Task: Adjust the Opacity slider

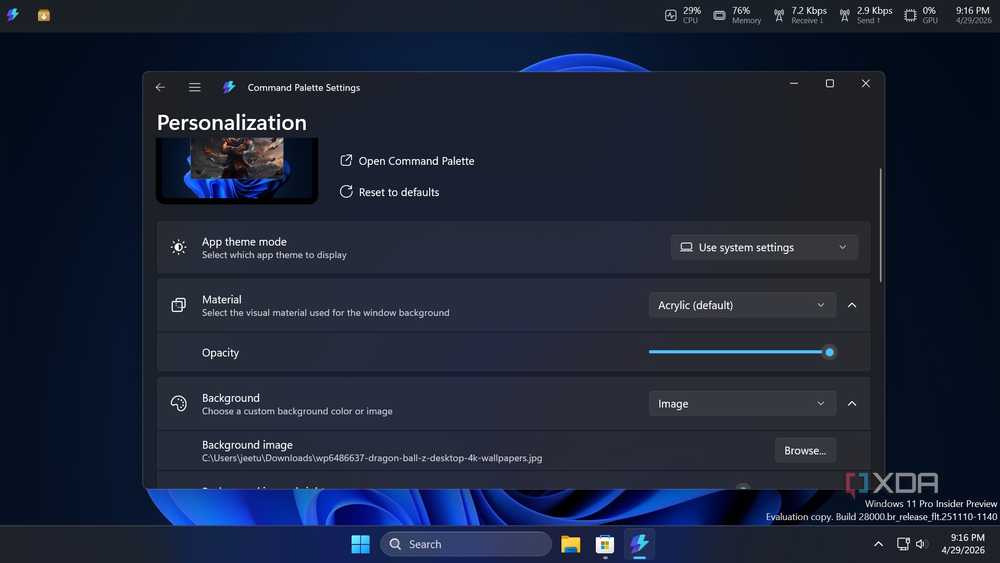Action: [x=742, y=352]
